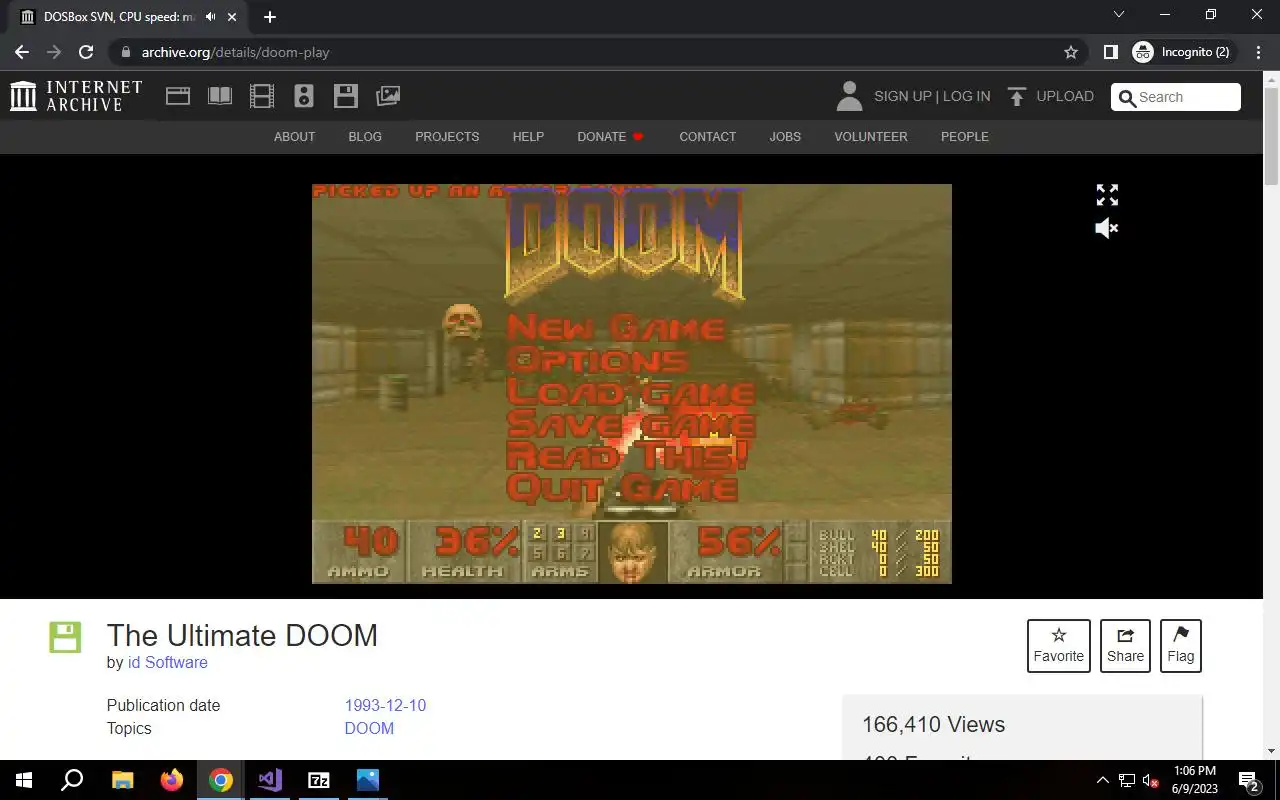Image resolution: width=1280 pixels, height=800 pixels.
Task: Click the address bar URL
Action: [235, 52]
